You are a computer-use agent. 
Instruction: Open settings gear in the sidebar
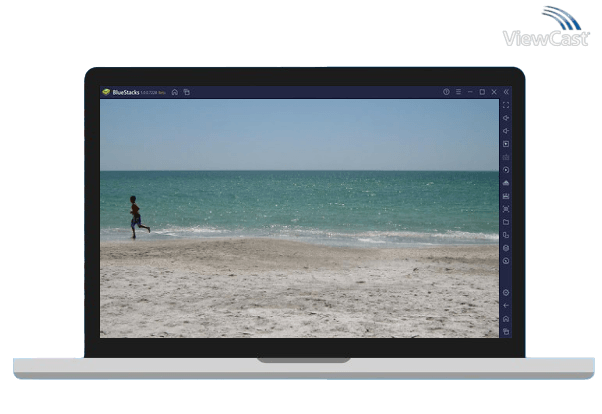[506, 292]
